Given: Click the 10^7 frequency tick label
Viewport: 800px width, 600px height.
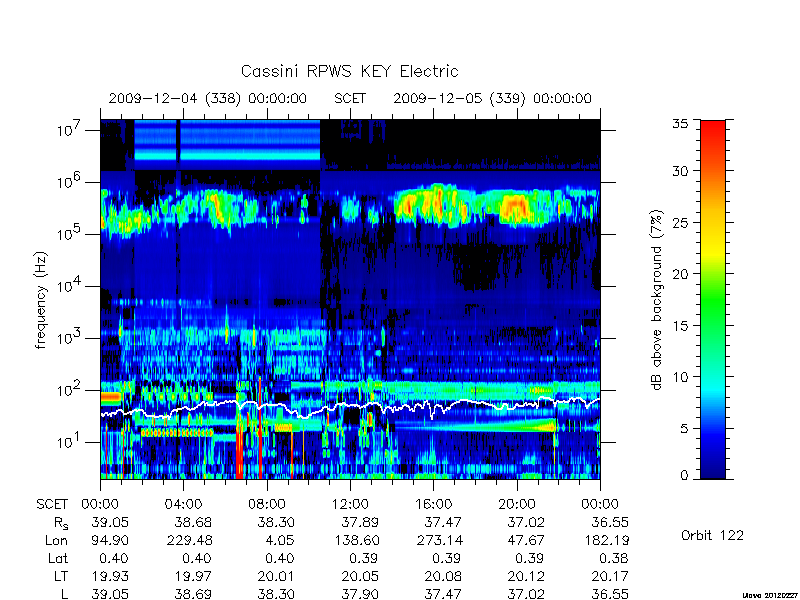Looking at the screenshot, I should [x=68, y=129].
